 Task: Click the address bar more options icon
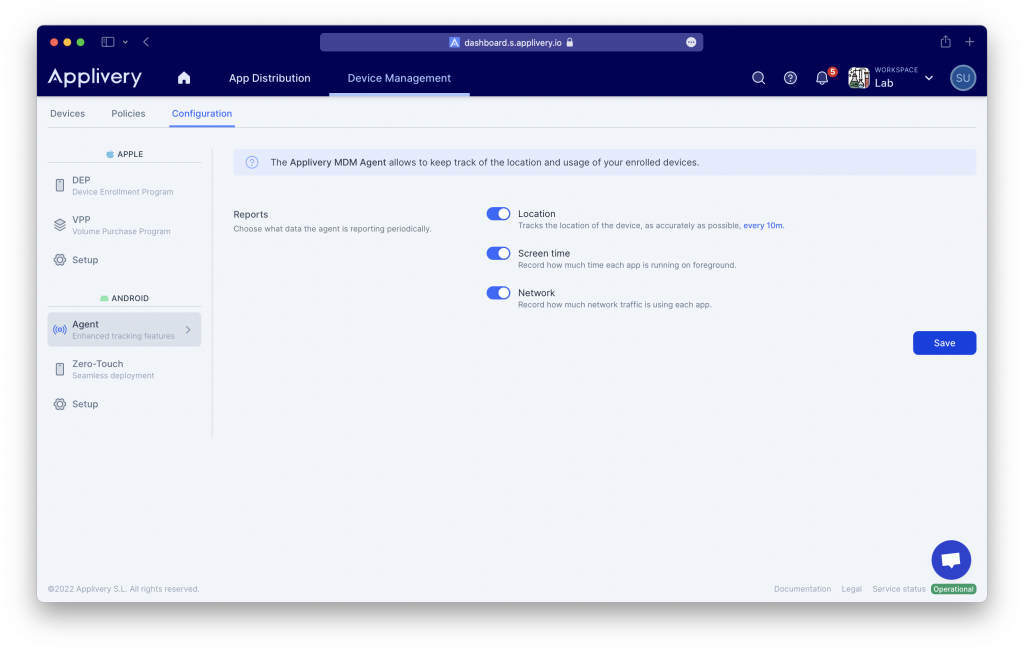(x=691, y=42)
